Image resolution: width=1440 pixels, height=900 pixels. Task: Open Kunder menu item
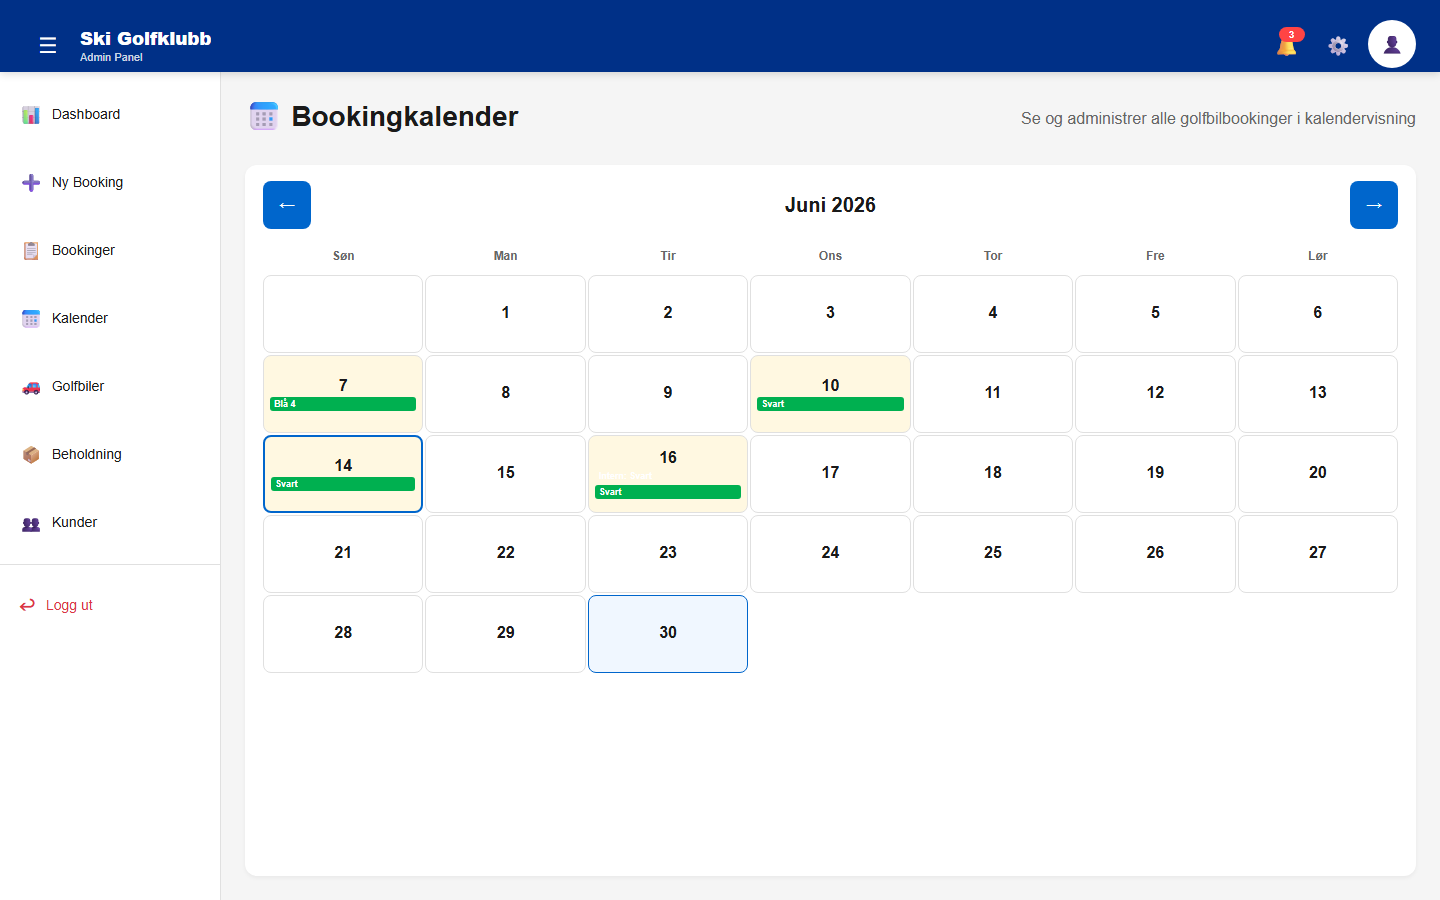click(x=110, y=522)
